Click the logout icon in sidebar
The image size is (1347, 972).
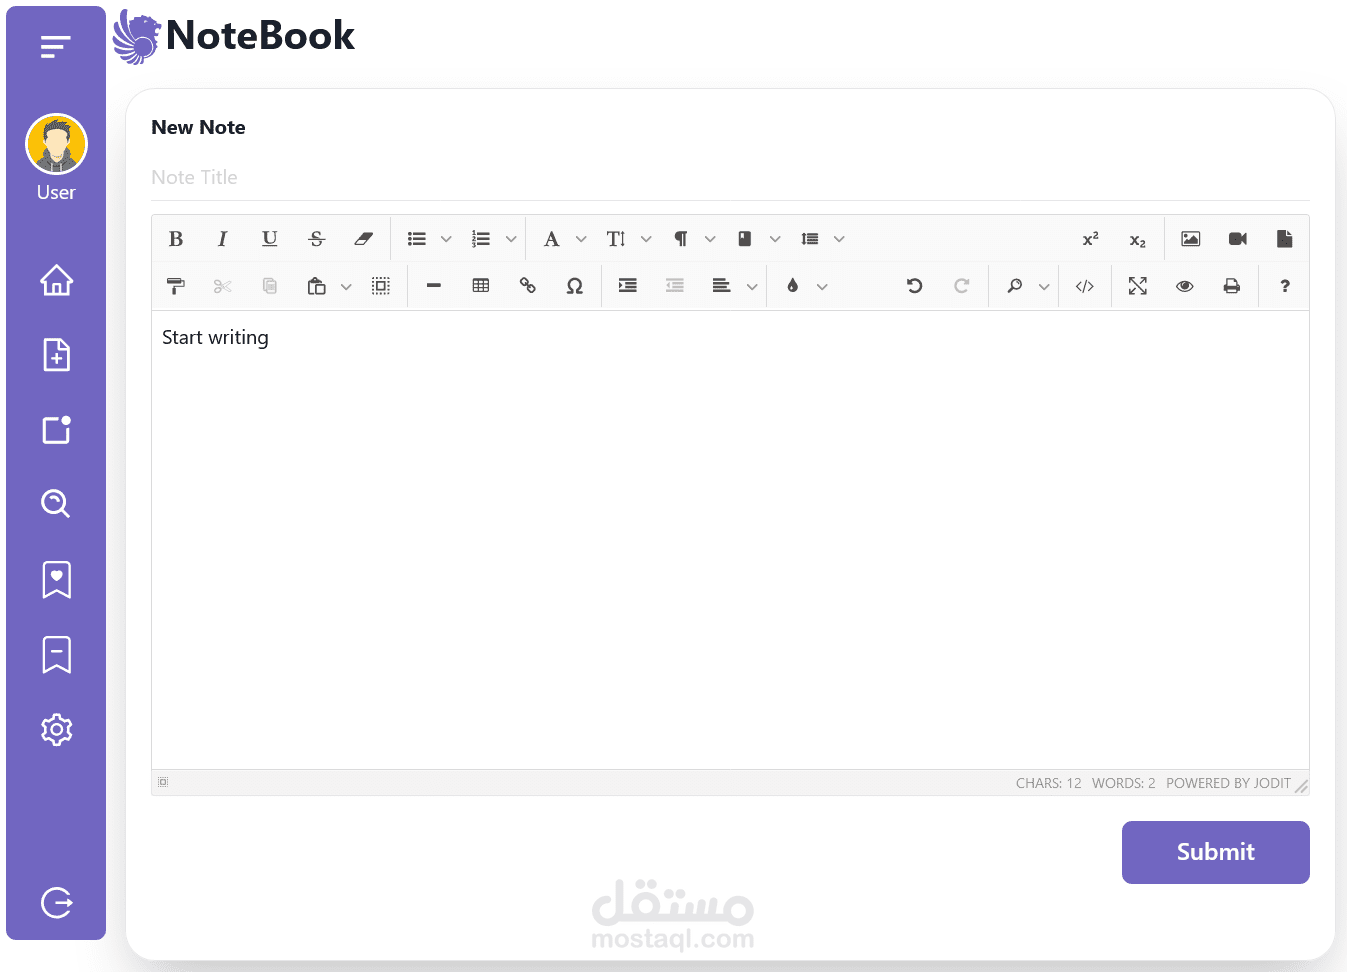[57, 903]
